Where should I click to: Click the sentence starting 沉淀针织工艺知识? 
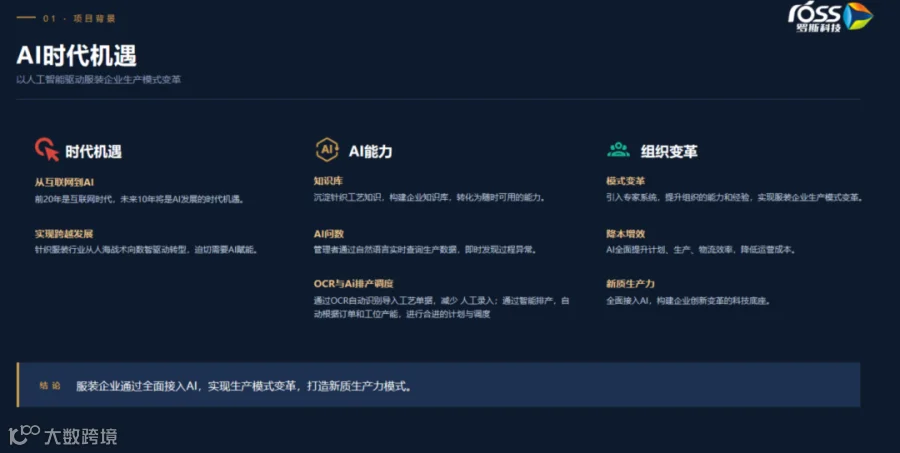429,198
